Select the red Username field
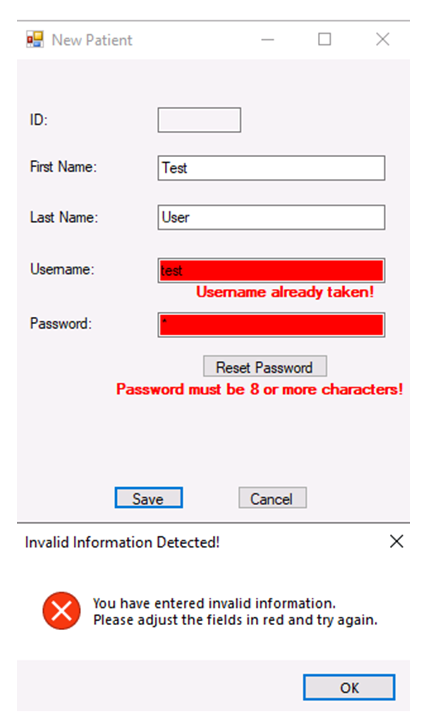The width and height of the screenshot is (426, 727). click(x=271, y=270)
